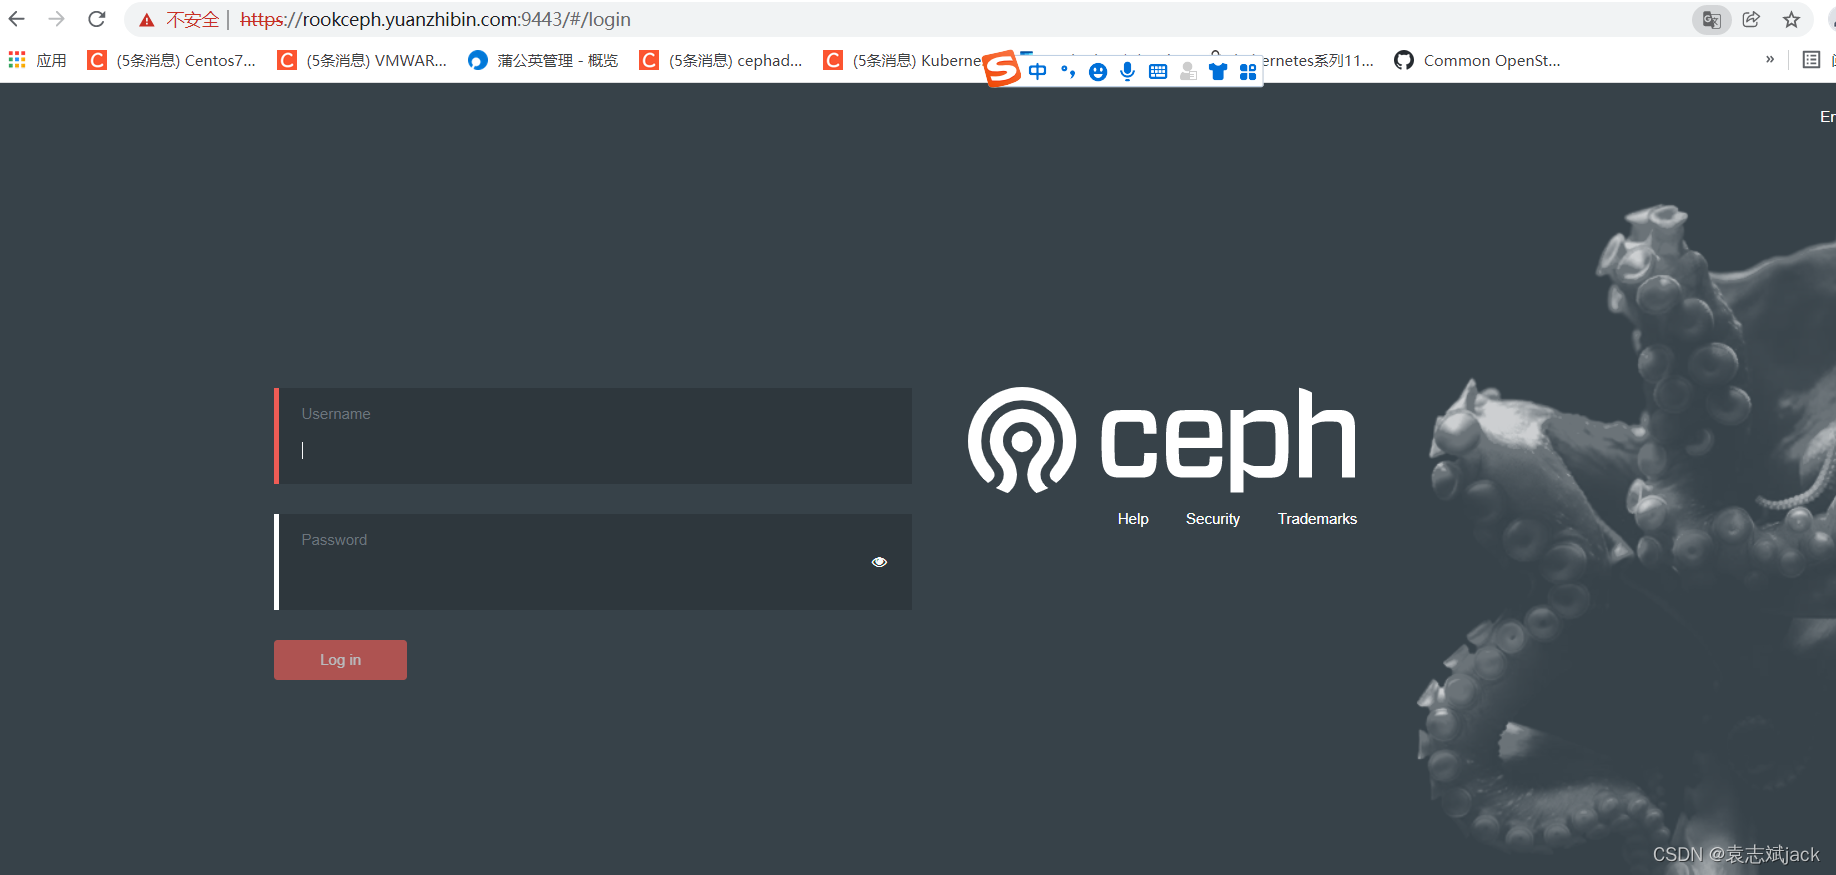Open the language selector at top right
Screen dimensions: 1836x875
tap(1827, 117)
